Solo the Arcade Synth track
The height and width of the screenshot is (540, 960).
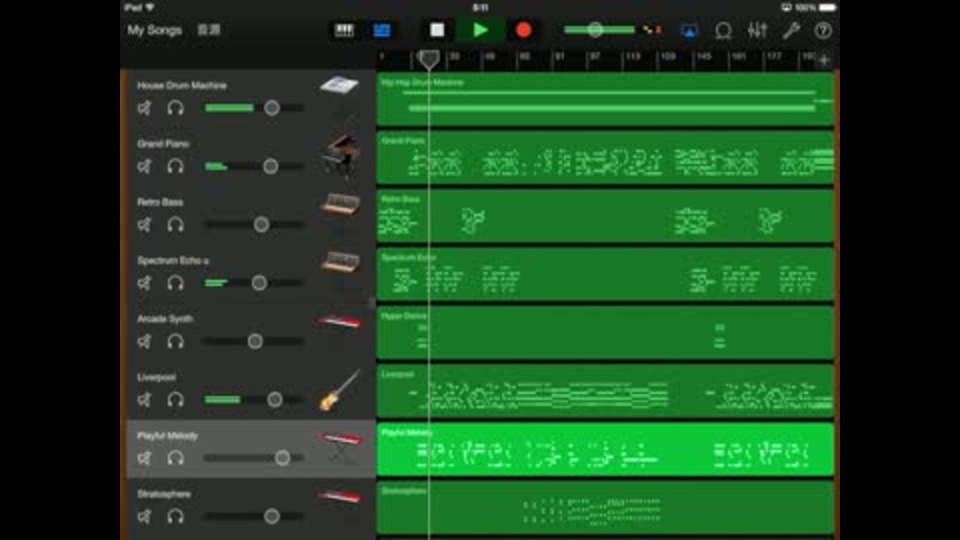pos(176,341)
